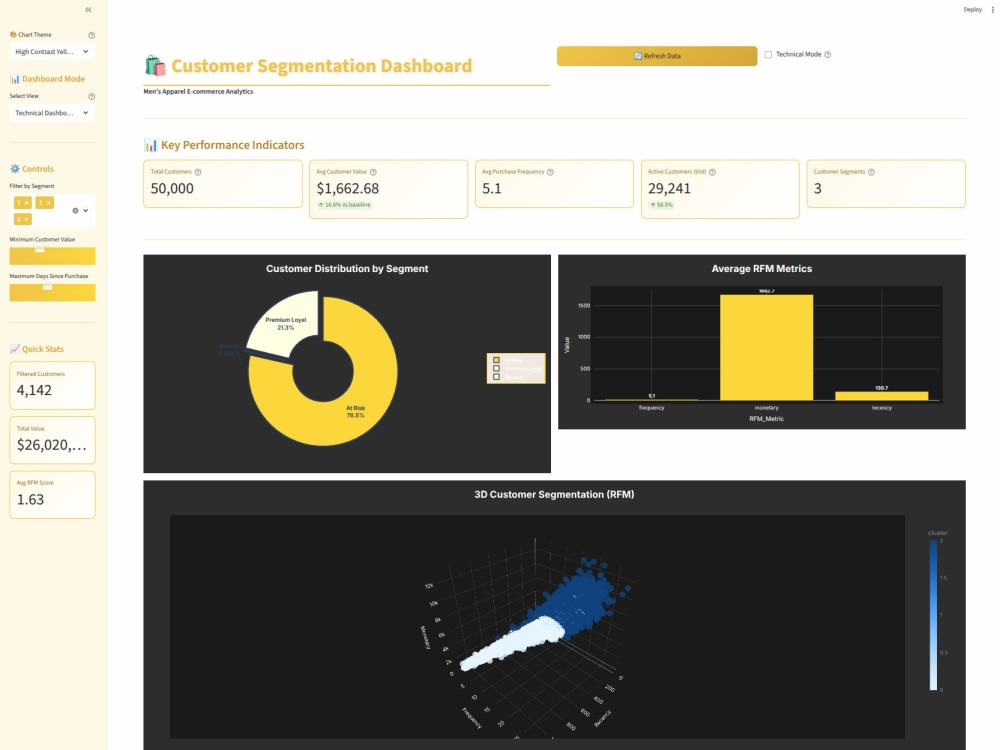This screenshot has height=750, width=1000.
Task: Remove segment tag 1 from the filter
Action: [x=48, y=203]
